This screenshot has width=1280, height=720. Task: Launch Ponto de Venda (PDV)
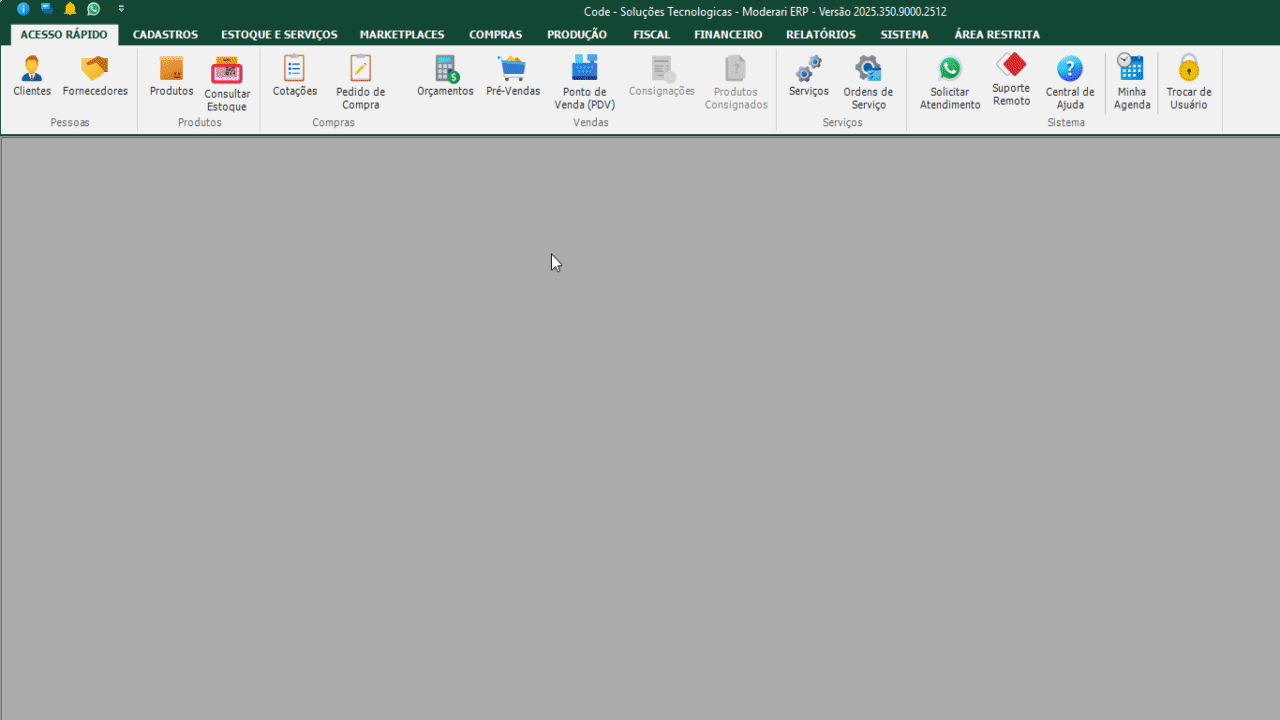tap(585, 84)
